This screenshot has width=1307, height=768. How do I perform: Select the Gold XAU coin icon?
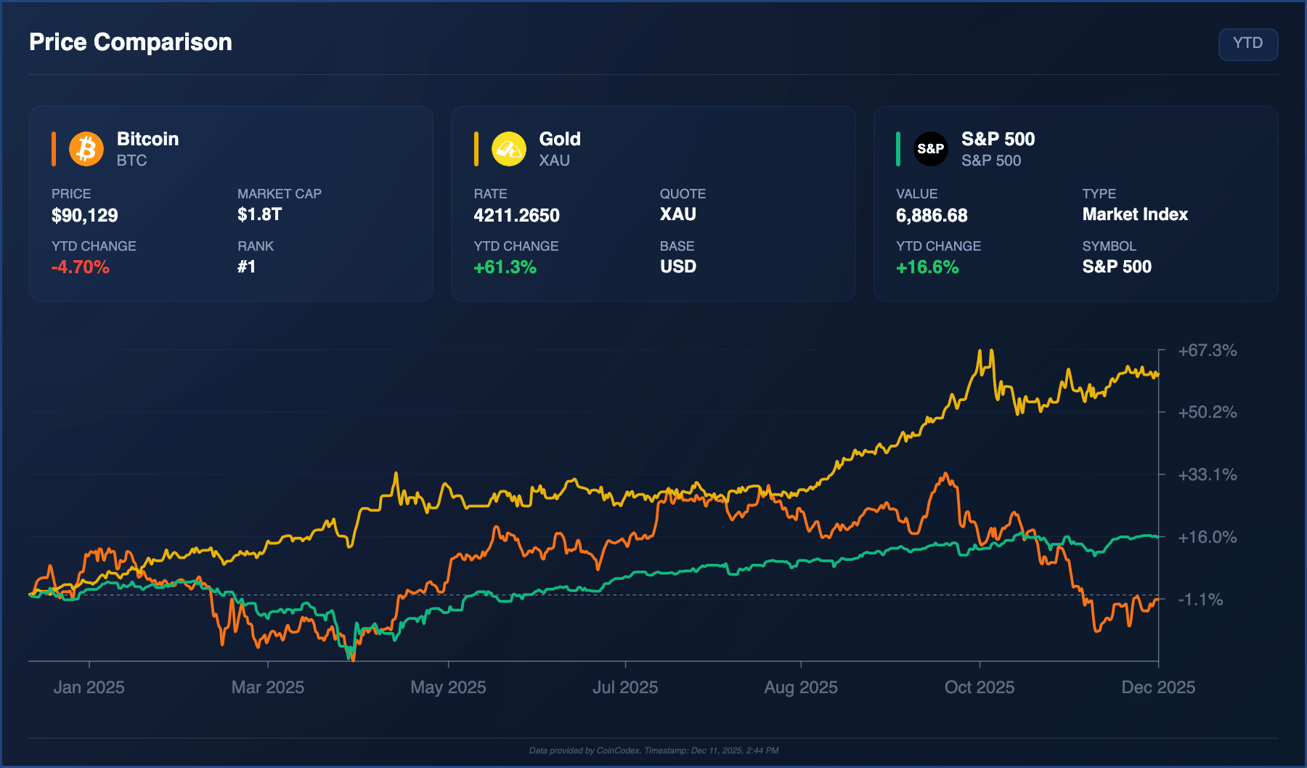coord(508,148)
